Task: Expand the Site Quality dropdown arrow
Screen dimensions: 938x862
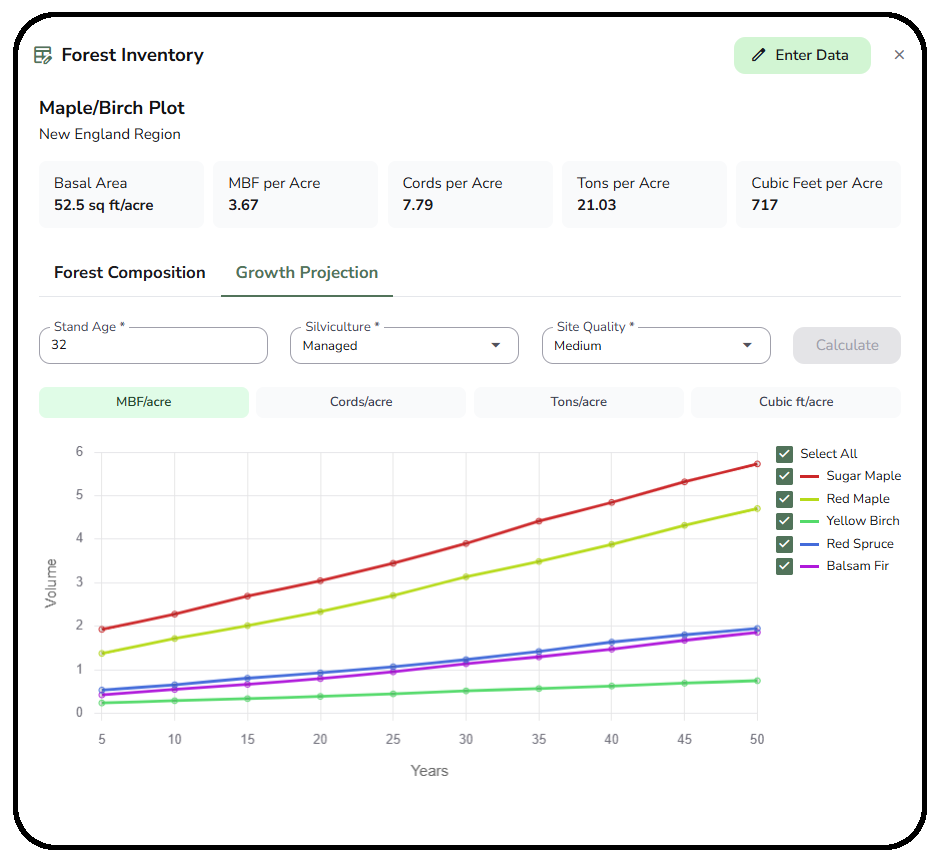Action: click(x=747, y=345)
